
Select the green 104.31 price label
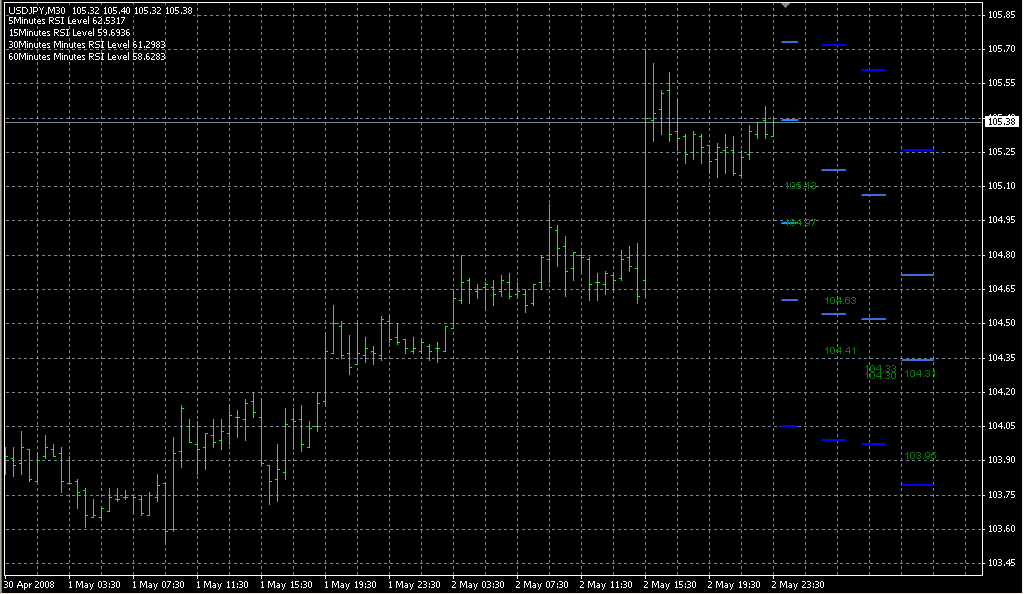[x=920, y=374]
